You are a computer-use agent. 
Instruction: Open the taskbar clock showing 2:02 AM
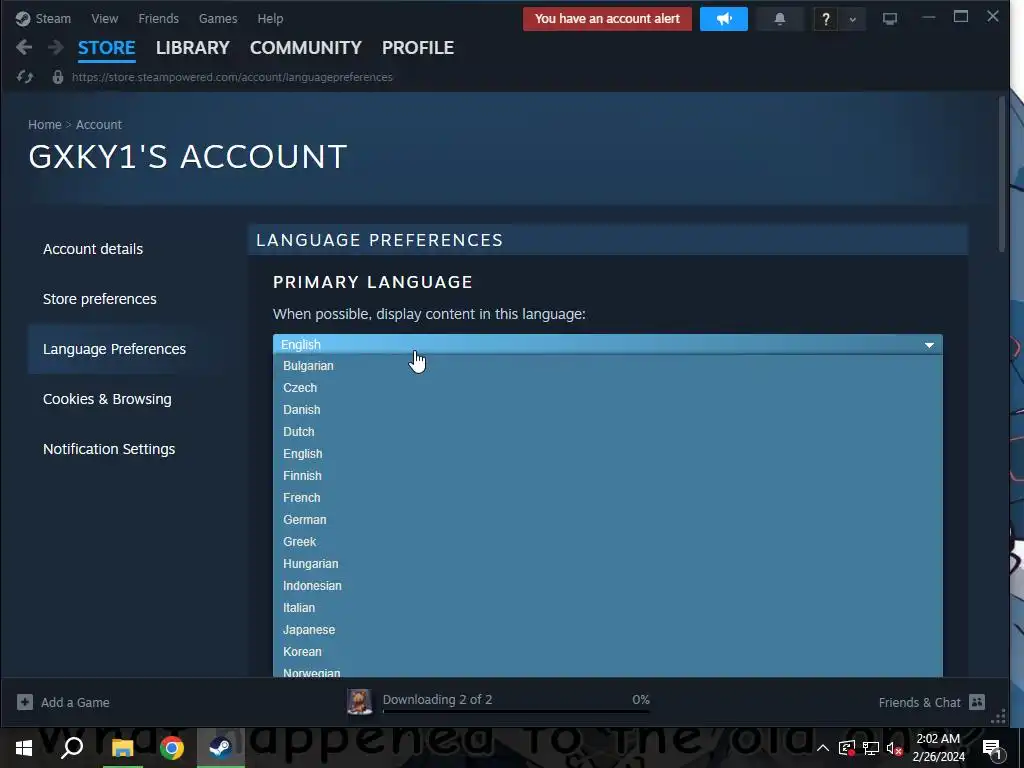[x=938, y=748]
